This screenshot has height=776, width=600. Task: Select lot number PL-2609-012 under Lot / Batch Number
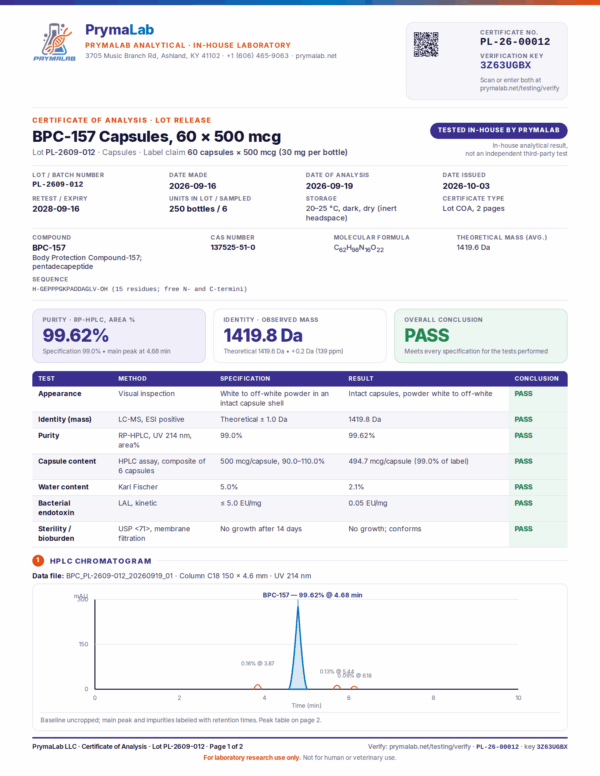click(x=57, y=184)
